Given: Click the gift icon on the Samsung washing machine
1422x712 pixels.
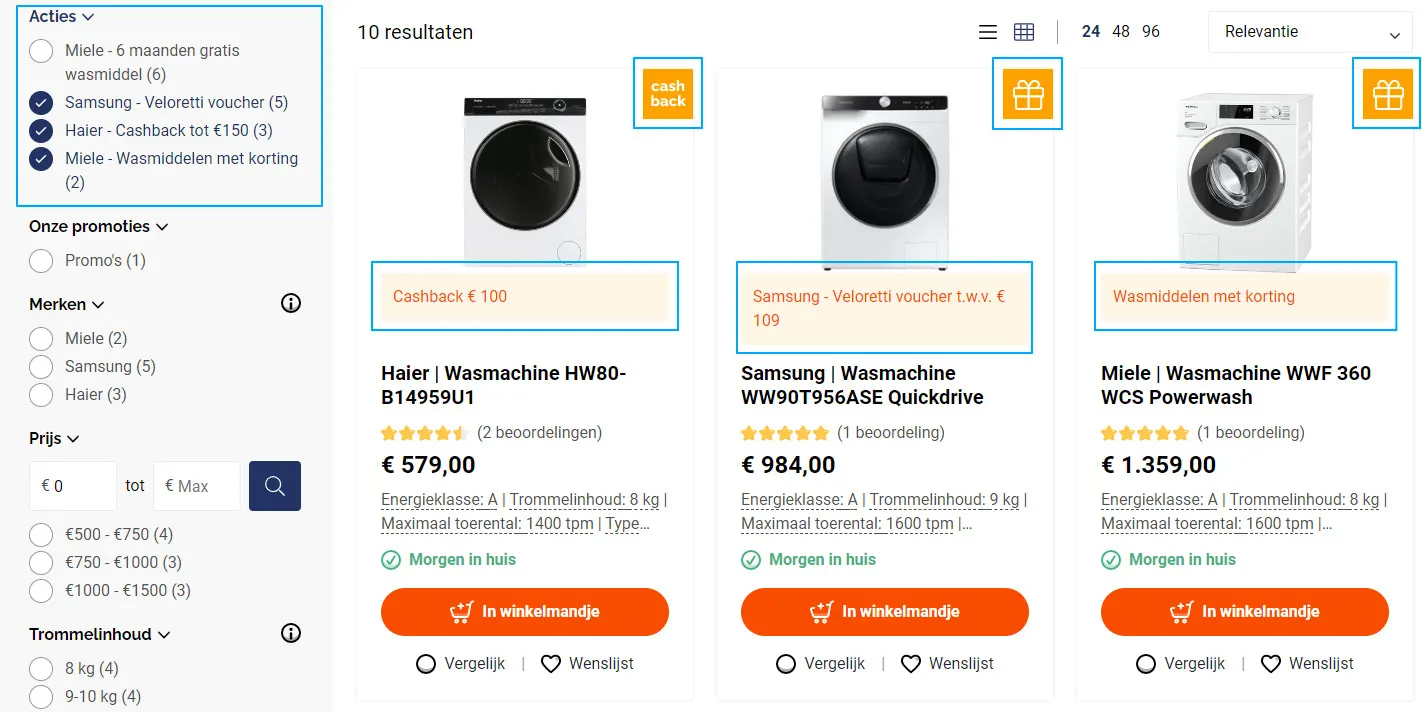Looking at the screenshot, I should [x=1027, y=93].
